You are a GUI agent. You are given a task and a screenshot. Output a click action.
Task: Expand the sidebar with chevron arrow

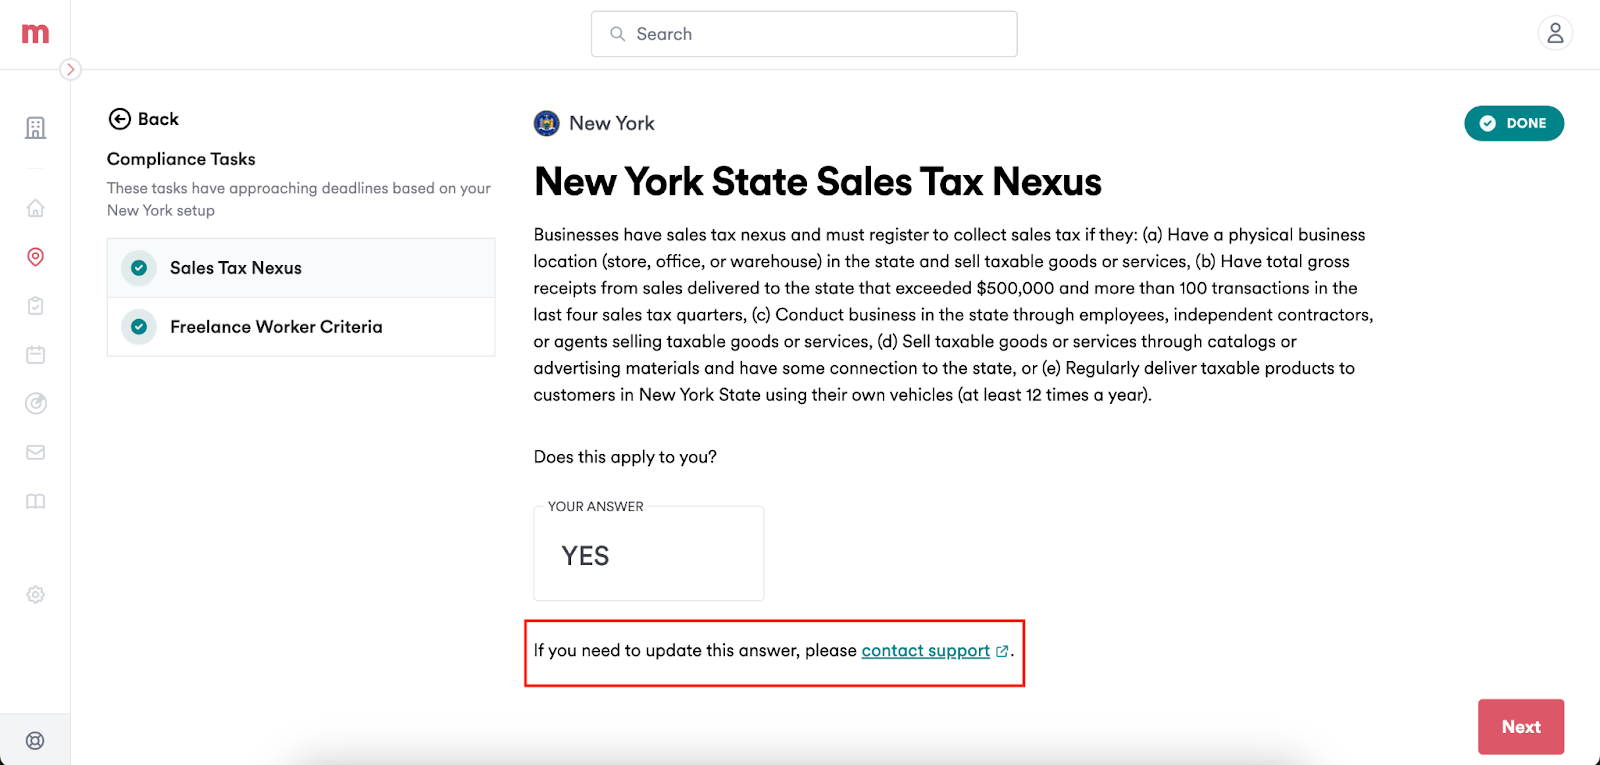coord(70,69)
